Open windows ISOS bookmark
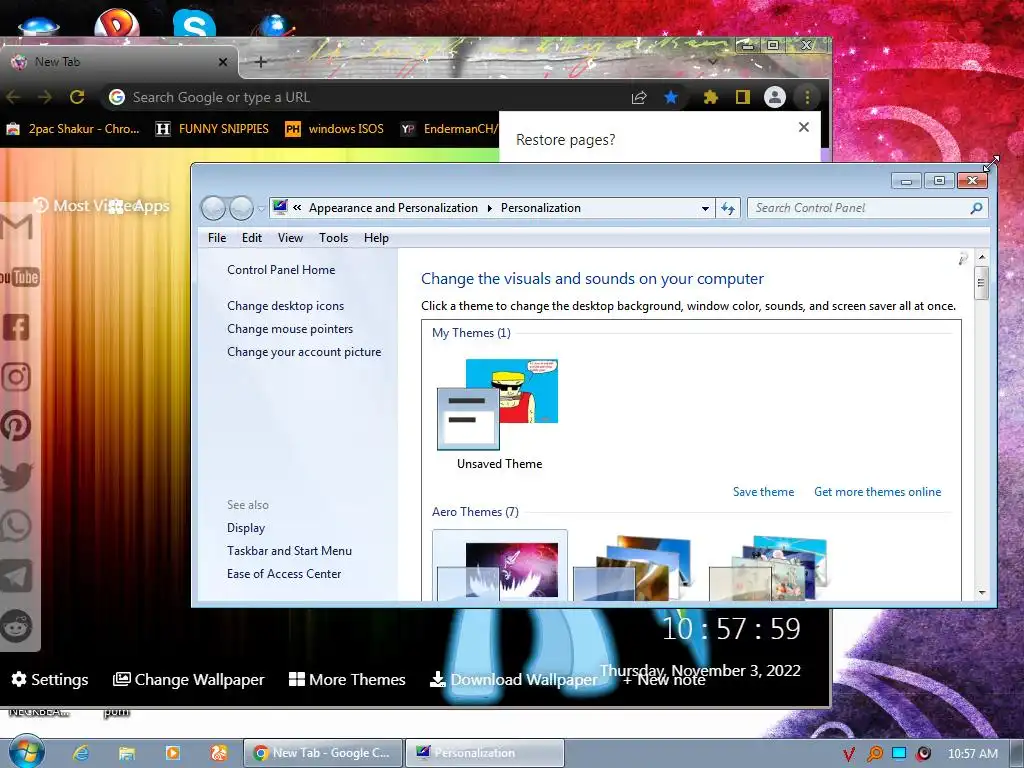 (334, 129)
